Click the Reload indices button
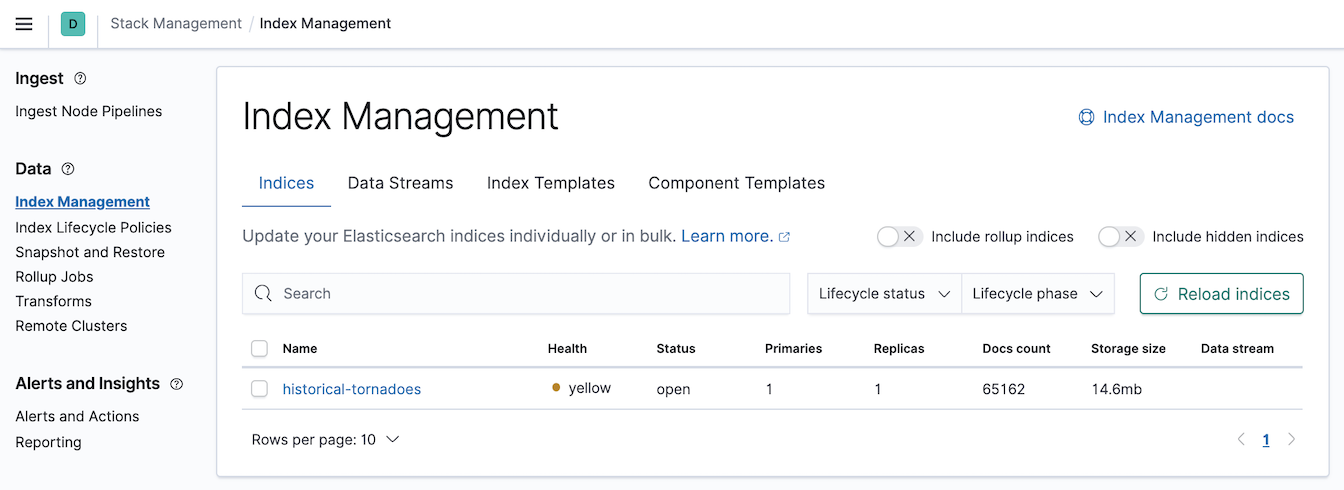The image size is (1344, 490). pyautogui.click(x=1222, y=294)
